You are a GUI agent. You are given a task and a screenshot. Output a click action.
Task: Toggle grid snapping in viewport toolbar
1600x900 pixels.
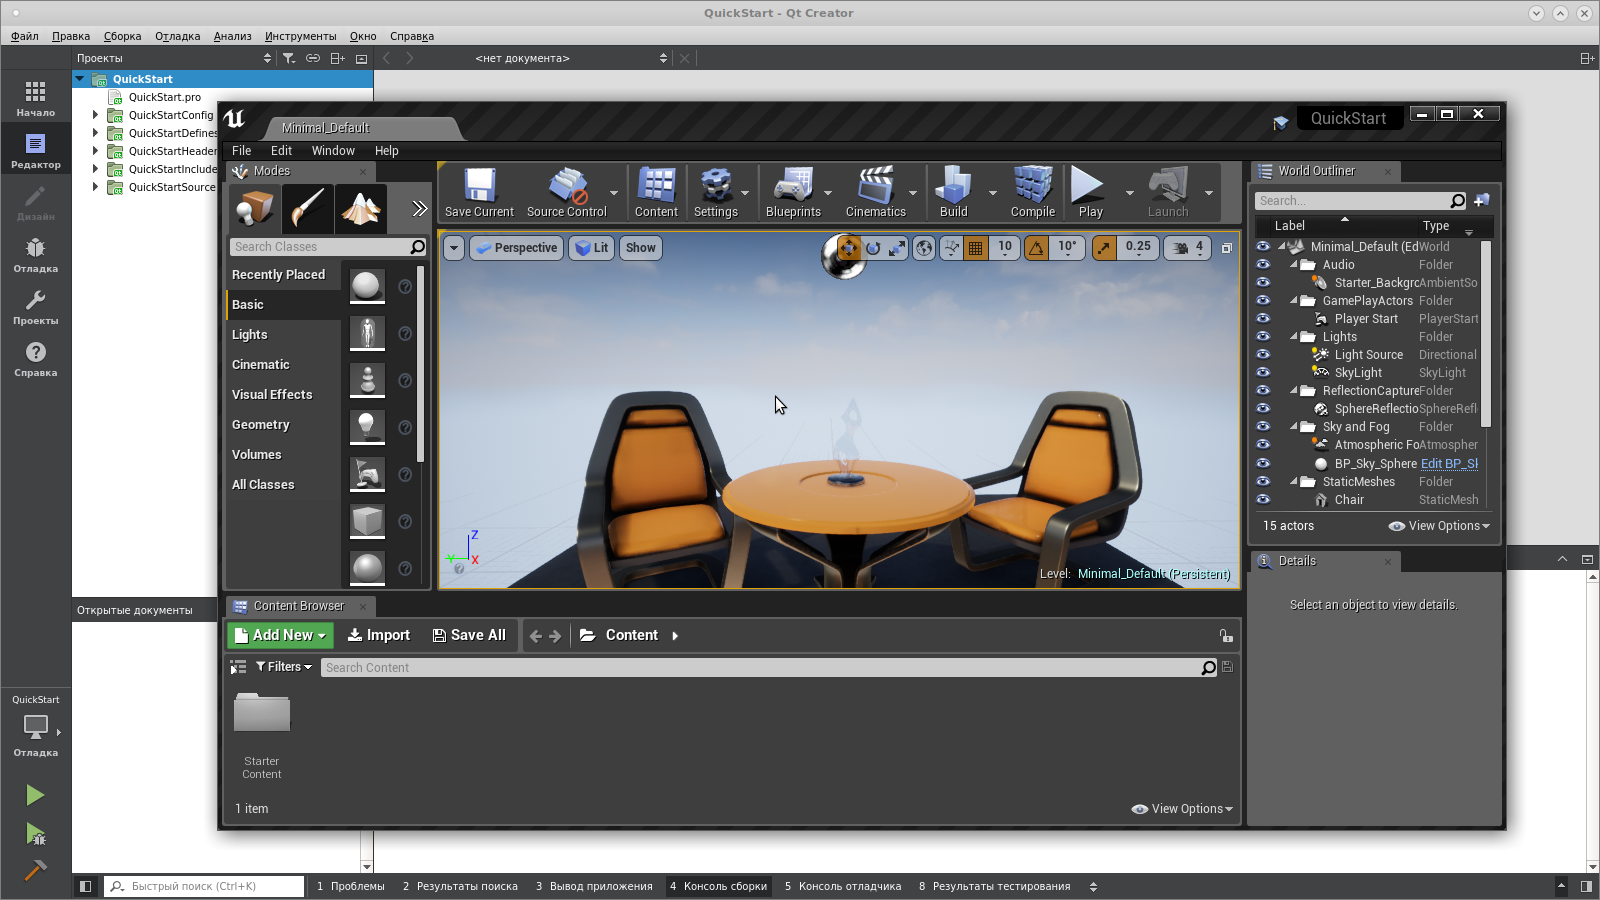tap(975, 247)
